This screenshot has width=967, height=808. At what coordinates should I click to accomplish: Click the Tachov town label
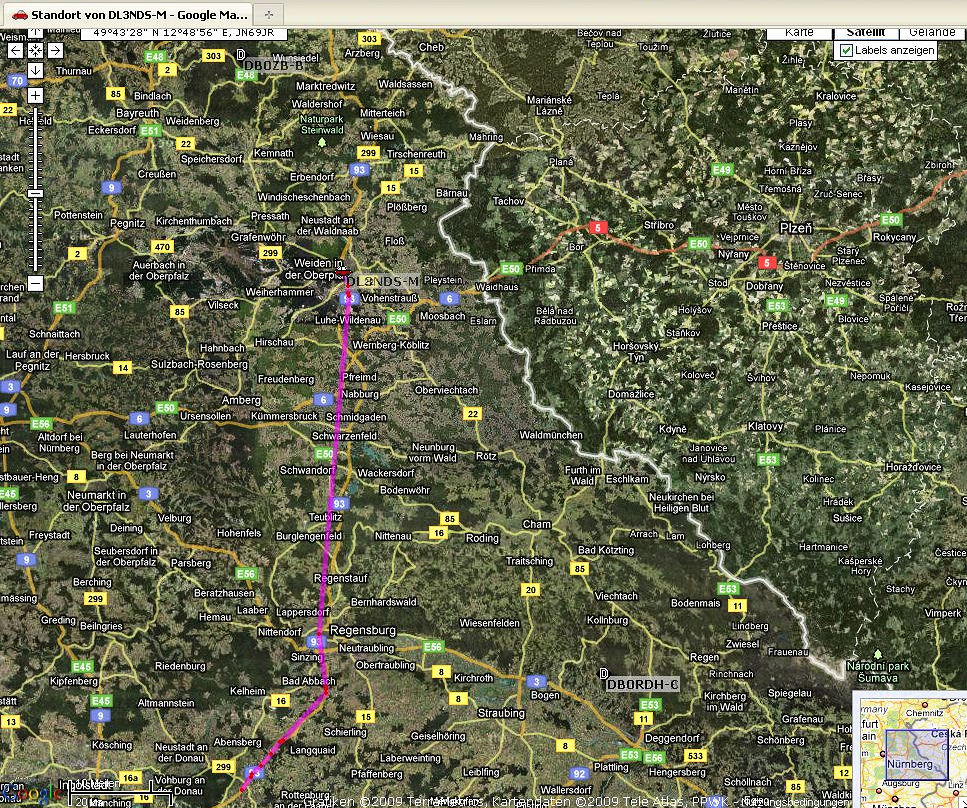tap(509, 201)
